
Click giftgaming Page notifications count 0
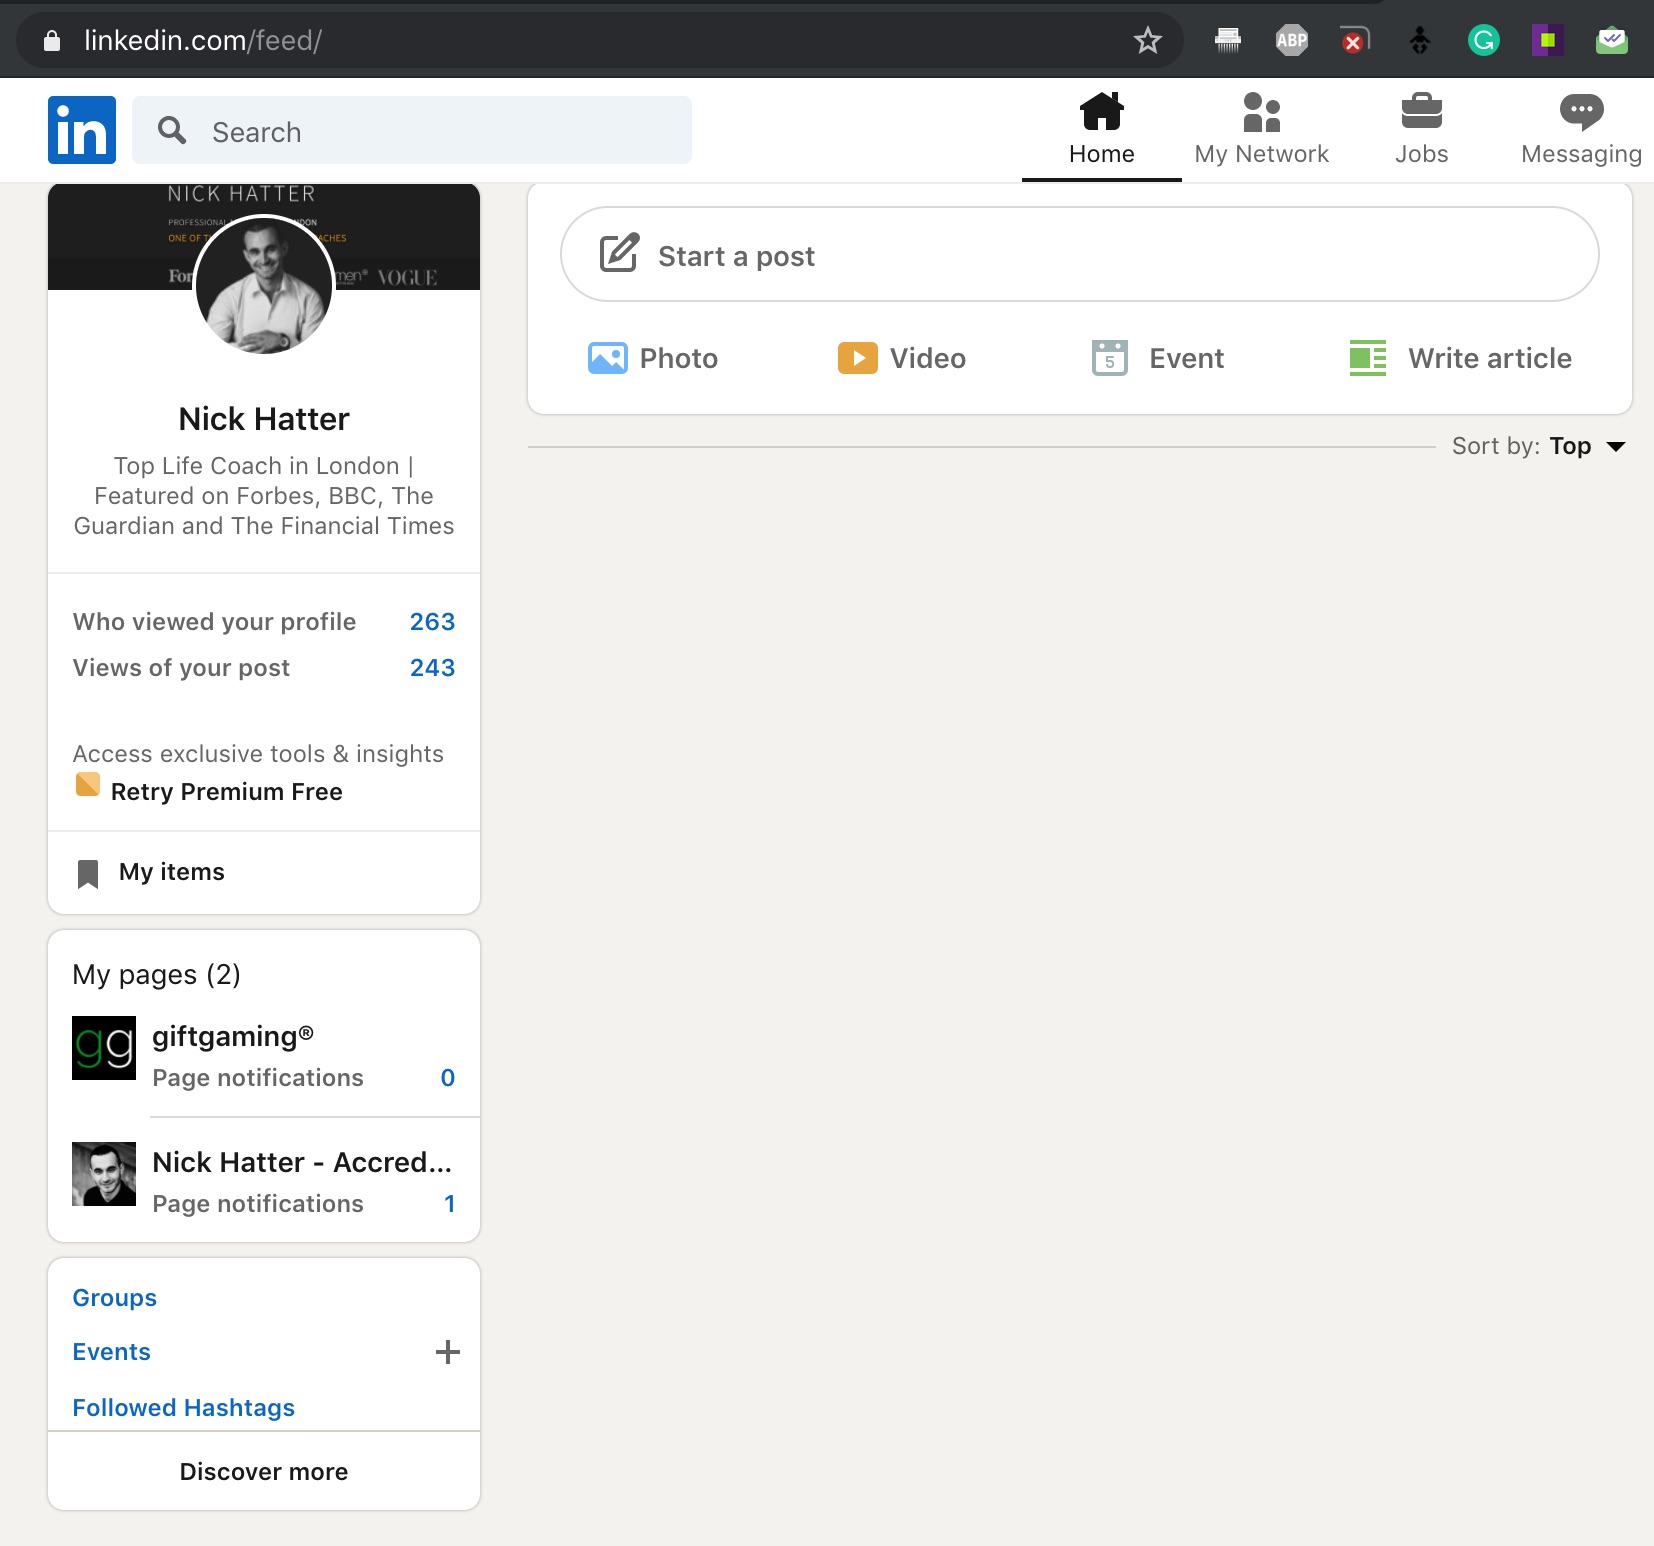click(x=448, y=1078)
